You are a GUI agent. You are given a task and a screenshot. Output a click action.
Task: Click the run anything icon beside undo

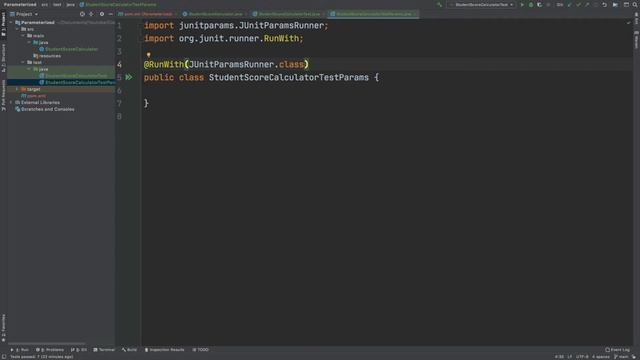(x=615, y=5)
